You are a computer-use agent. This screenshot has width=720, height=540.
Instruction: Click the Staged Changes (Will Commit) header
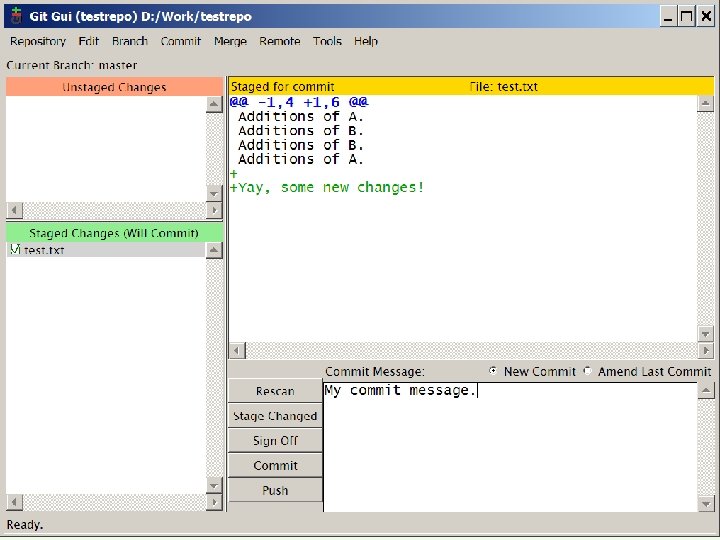(x=114, y=233)
